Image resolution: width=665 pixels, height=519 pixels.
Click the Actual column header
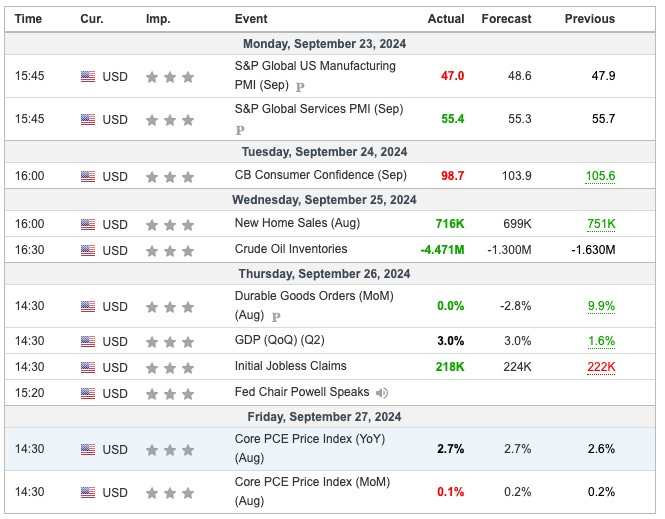(446, 19)
